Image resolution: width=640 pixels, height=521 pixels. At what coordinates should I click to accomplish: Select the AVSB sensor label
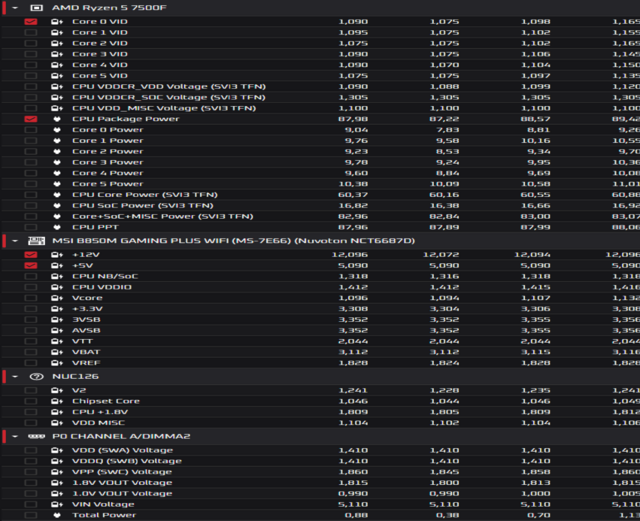86,331
